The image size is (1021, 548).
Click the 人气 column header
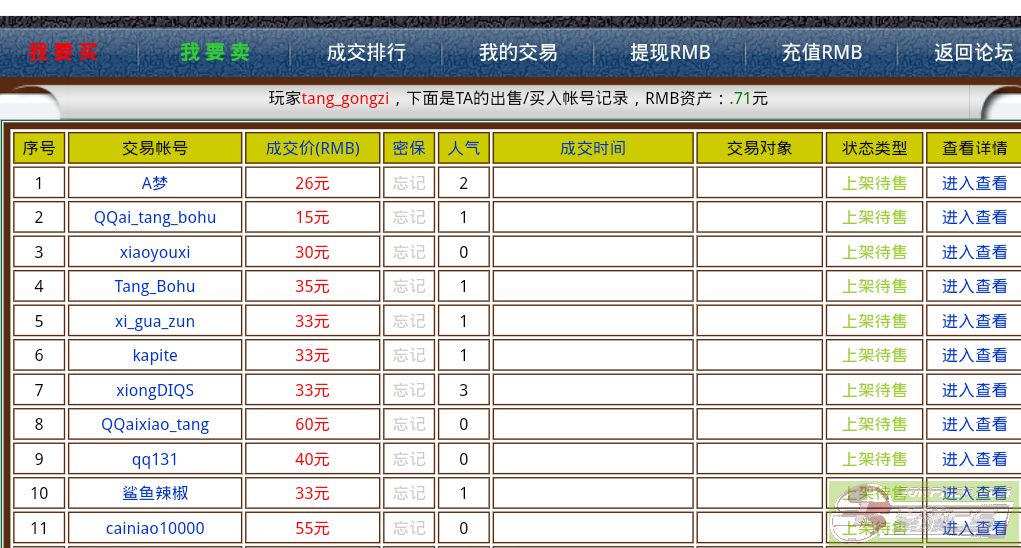[463, 148]
